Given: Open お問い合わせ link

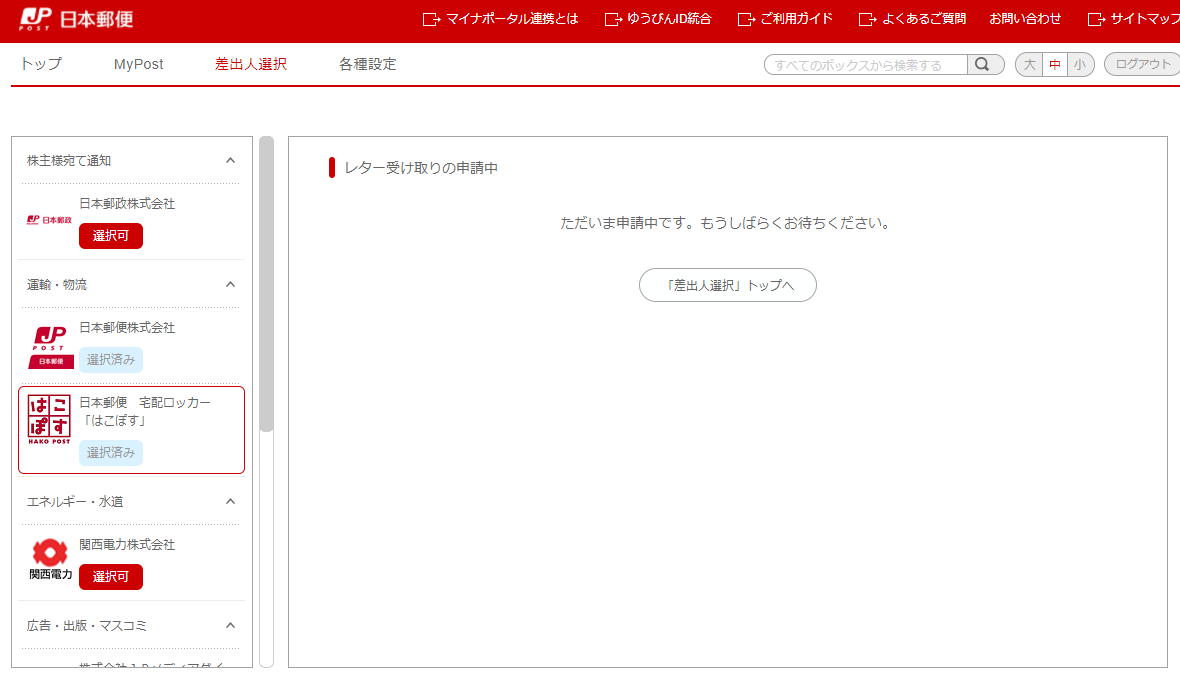Looking at the screenshot, I should (1025, 19).
